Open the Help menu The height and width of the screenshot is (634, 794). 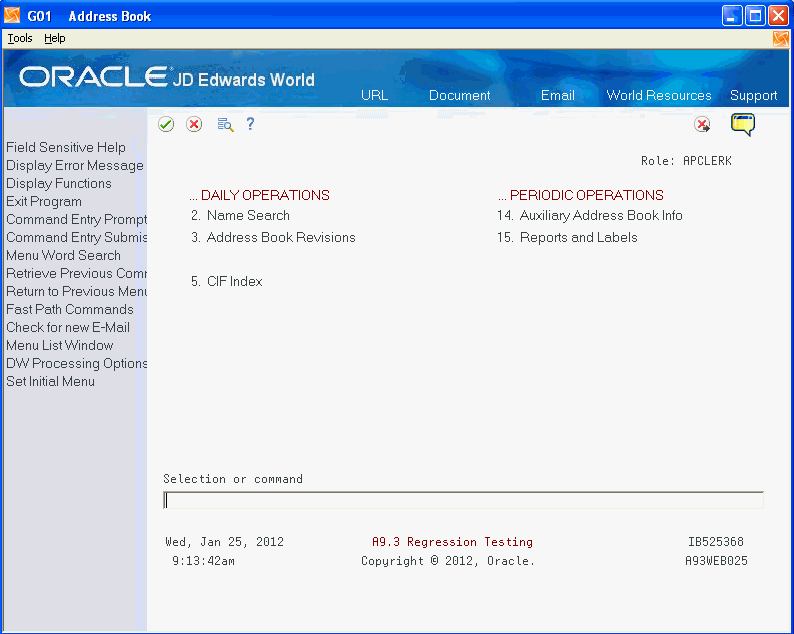click(x=55, y=38)
